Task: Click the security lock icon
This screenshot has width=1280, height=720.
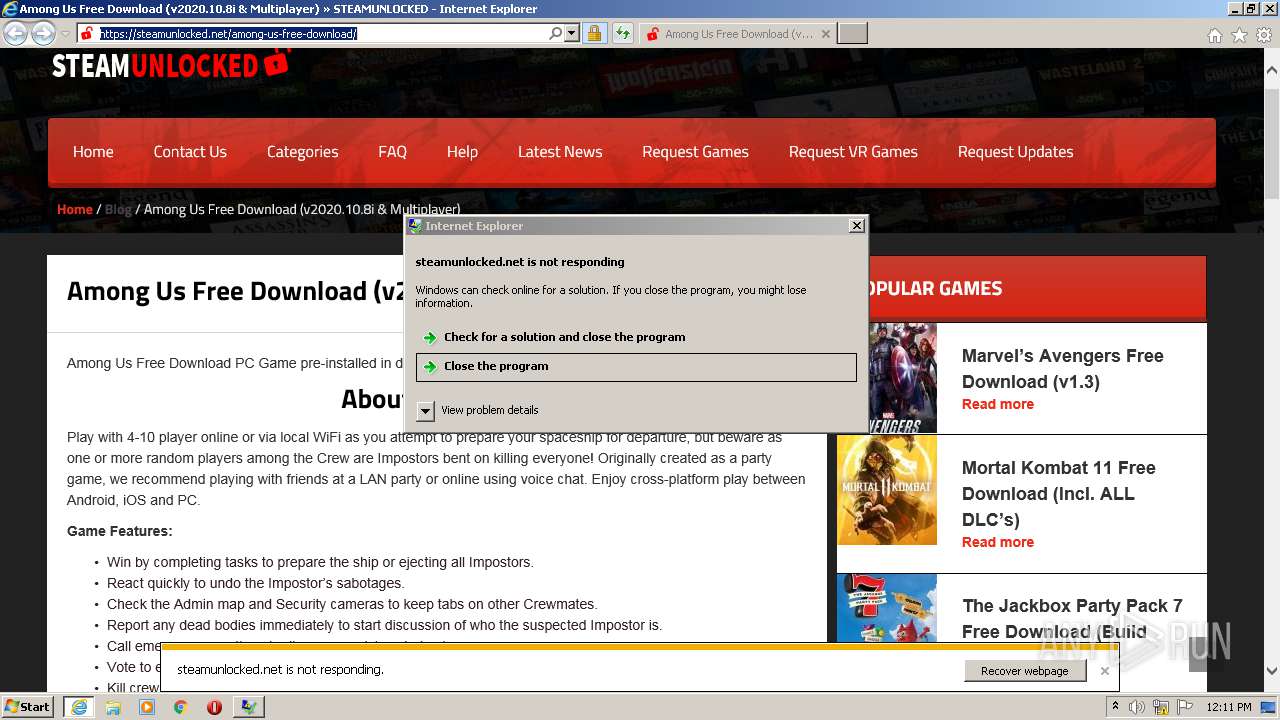Action: [x=594, y=34]
